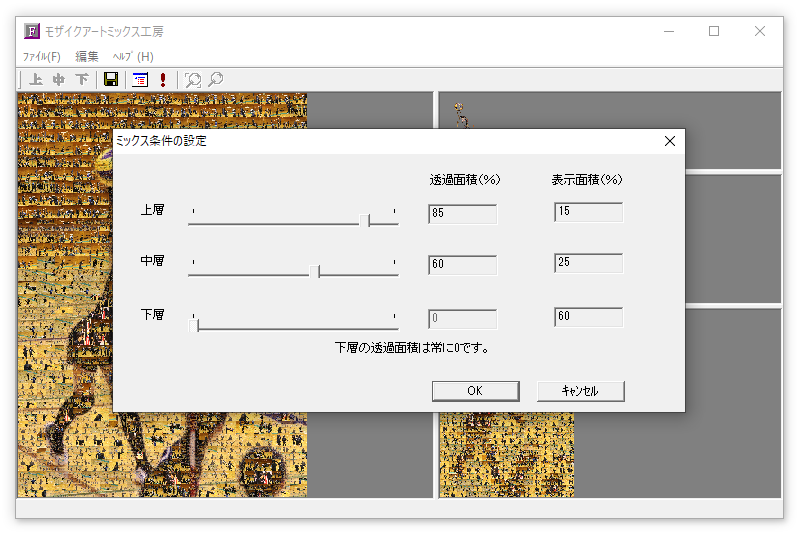Open the mix settings list icon

coord(140,79)
